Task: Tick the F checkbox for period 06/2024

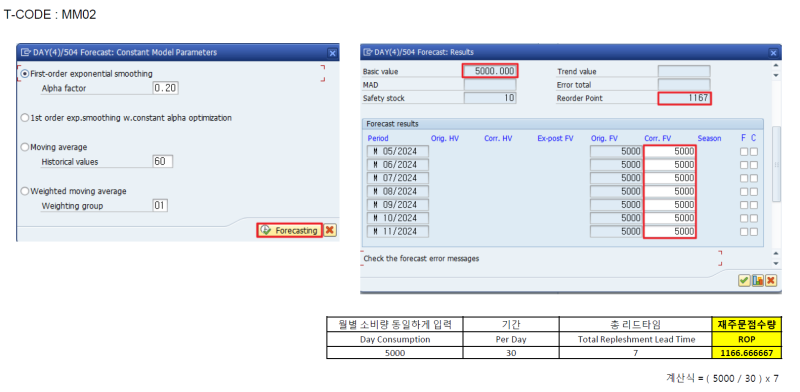Action: (744, 165)
